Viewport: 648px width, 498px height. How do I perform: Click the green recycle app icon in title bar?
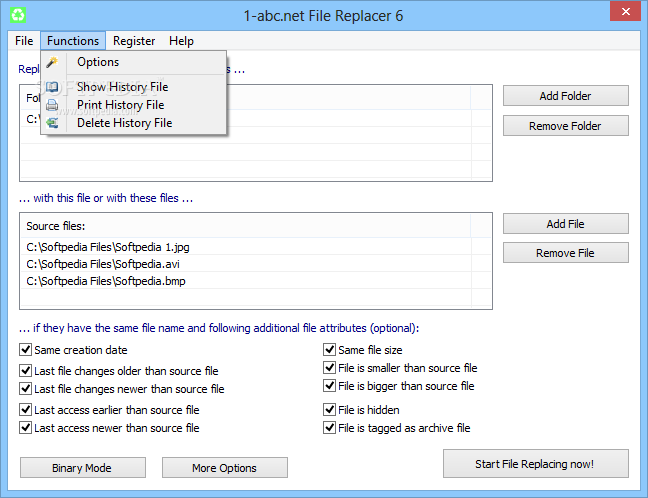(x=18, y=15)
